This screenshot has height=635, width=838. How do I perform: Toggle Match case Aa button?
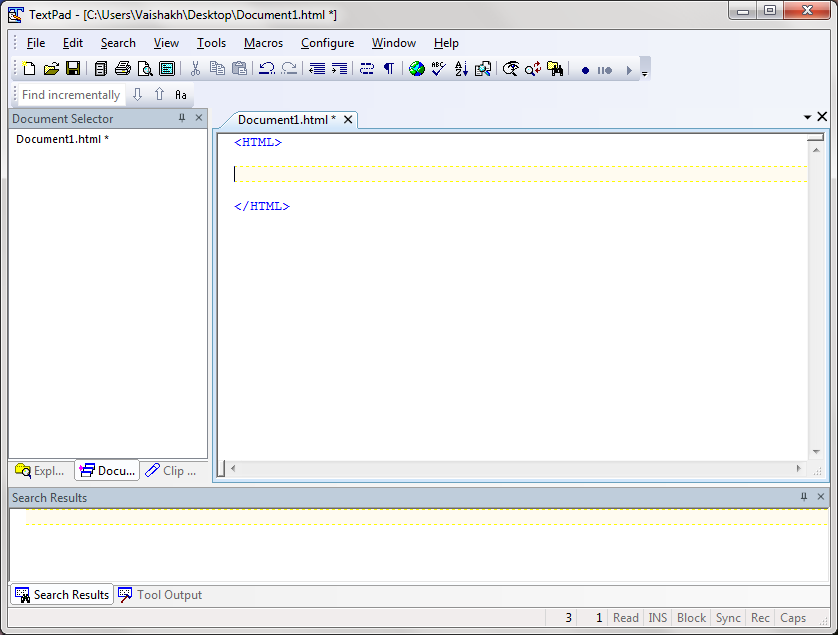(181, 95)
